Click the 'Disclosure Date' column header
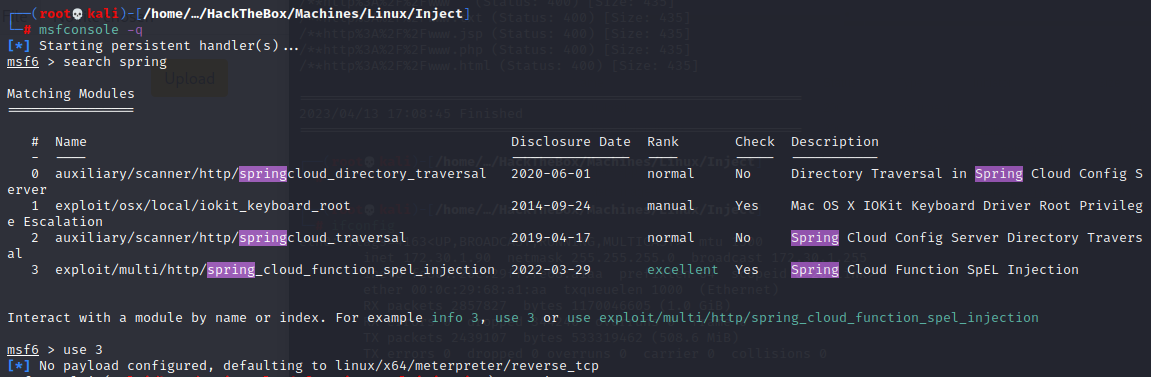The height and width of the screenshot is (377, 1151). point(571,142)
